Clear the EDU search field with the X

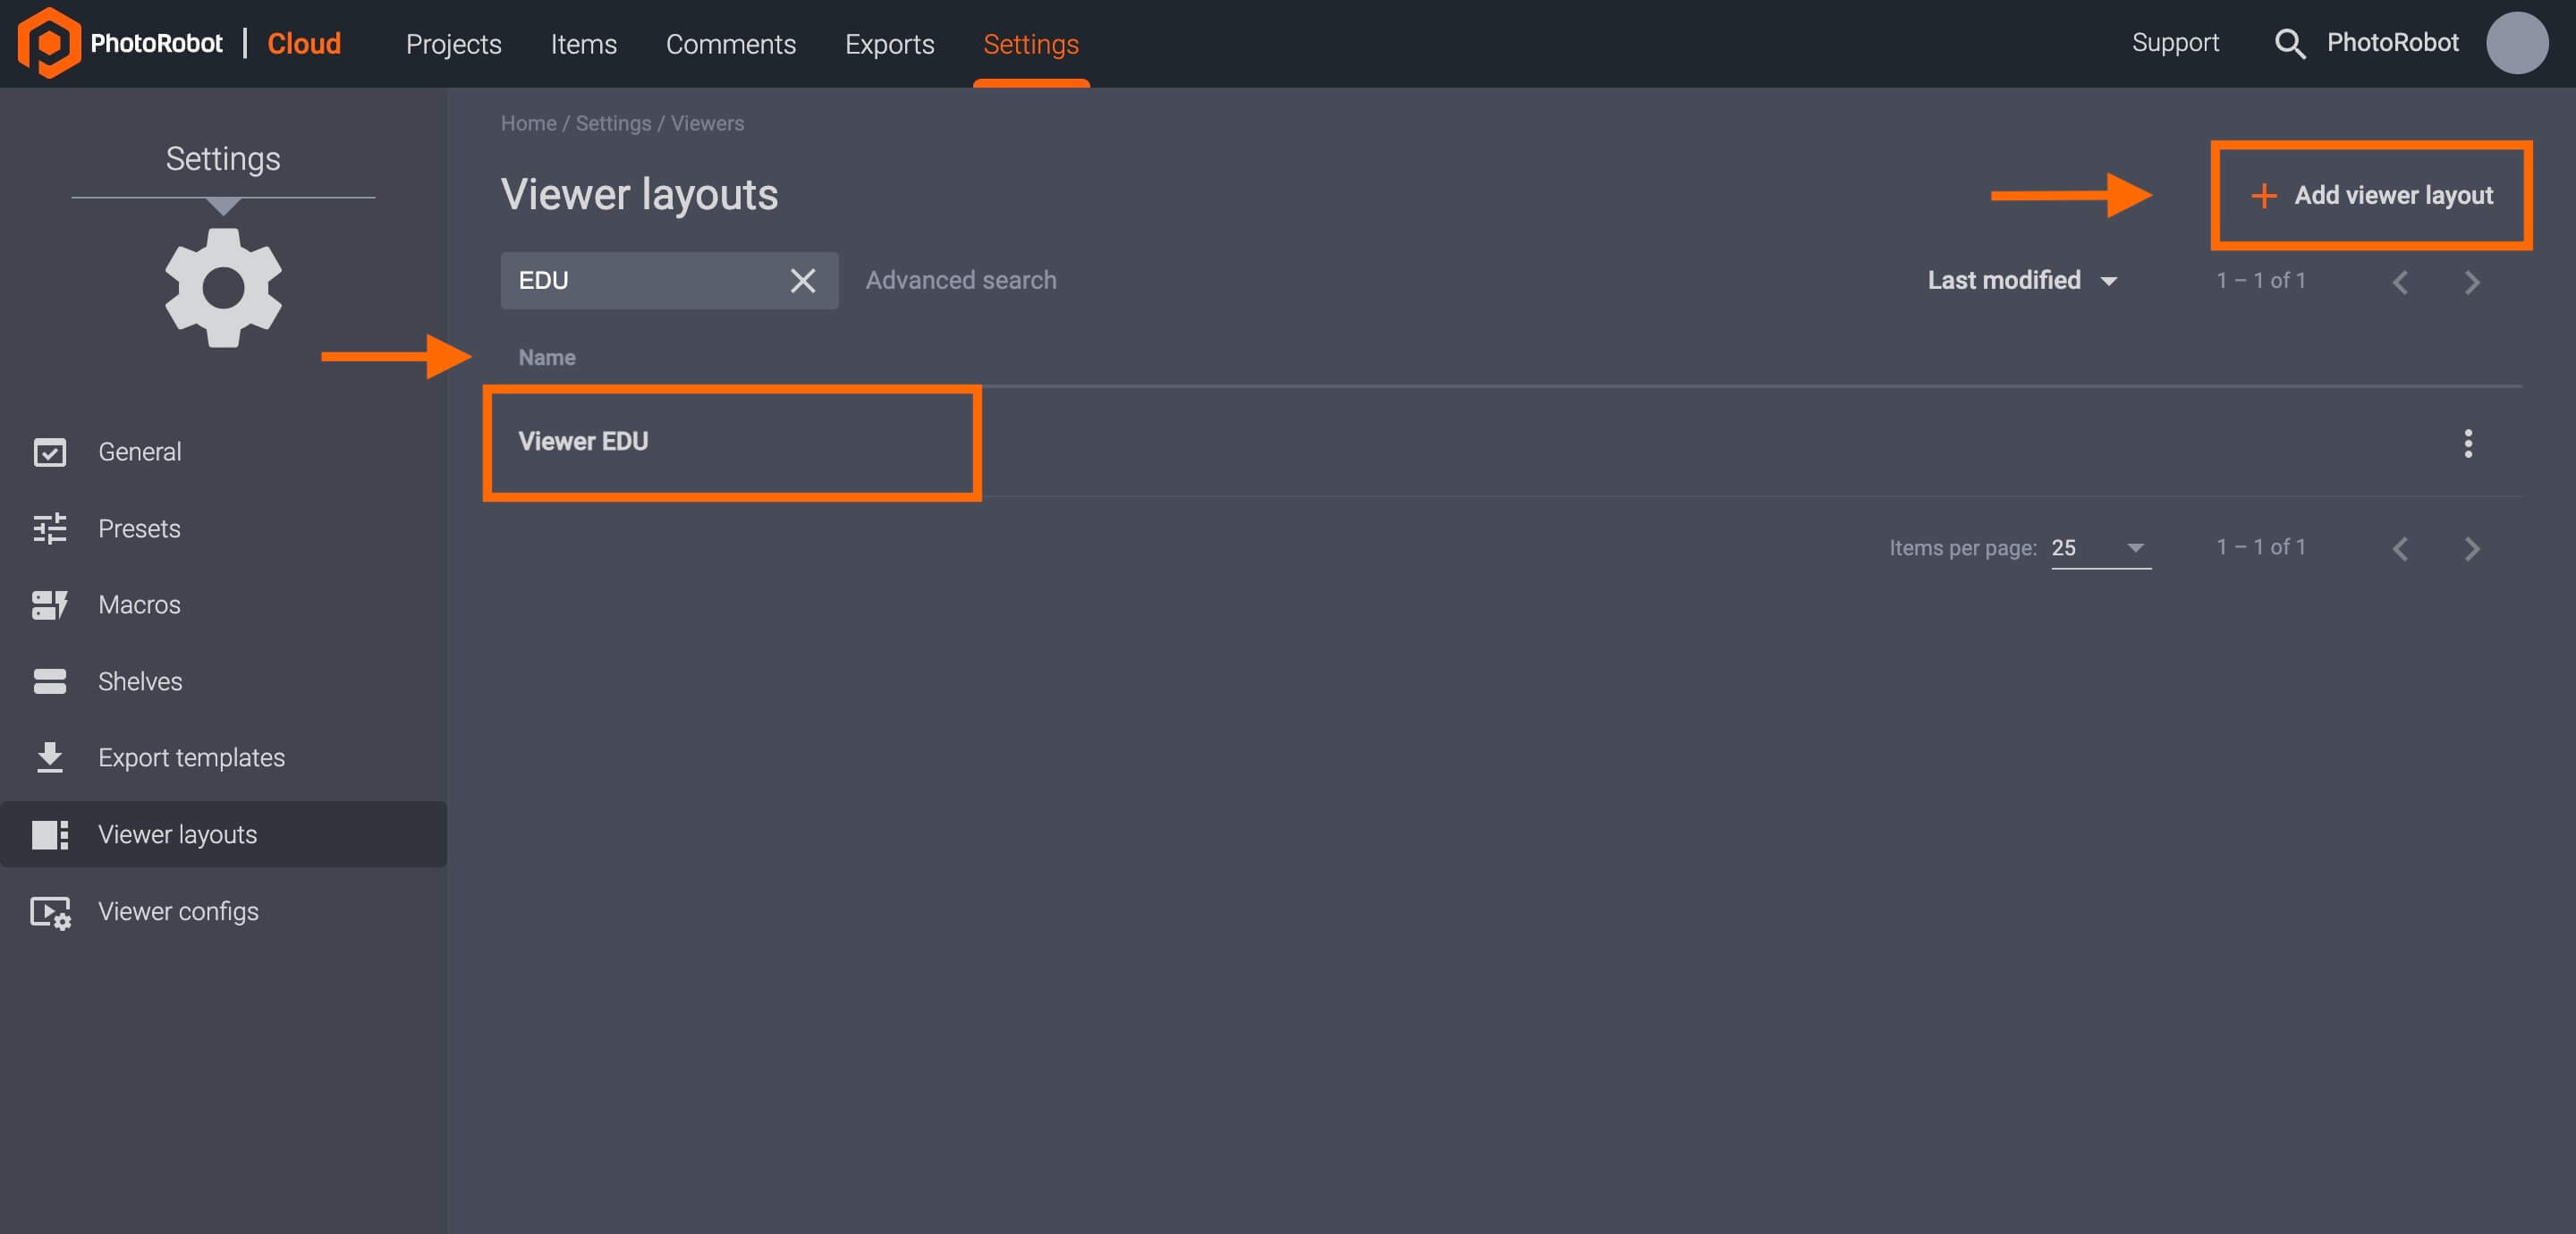pos(803,281)
